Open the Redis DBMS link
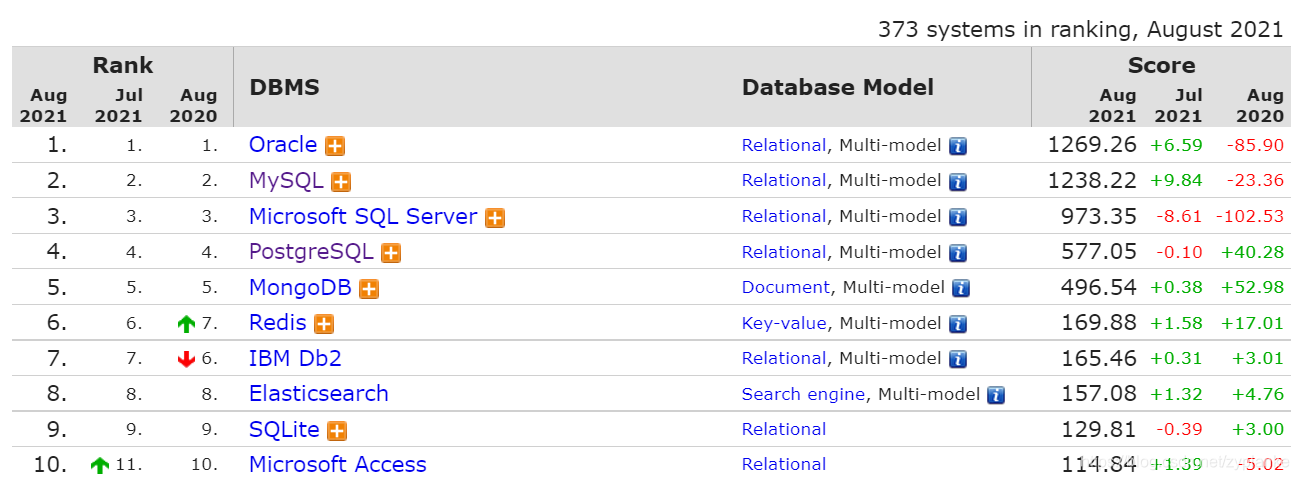Image resolution: width=1299 pixels, height=480 pixels. tap(277, 322)
